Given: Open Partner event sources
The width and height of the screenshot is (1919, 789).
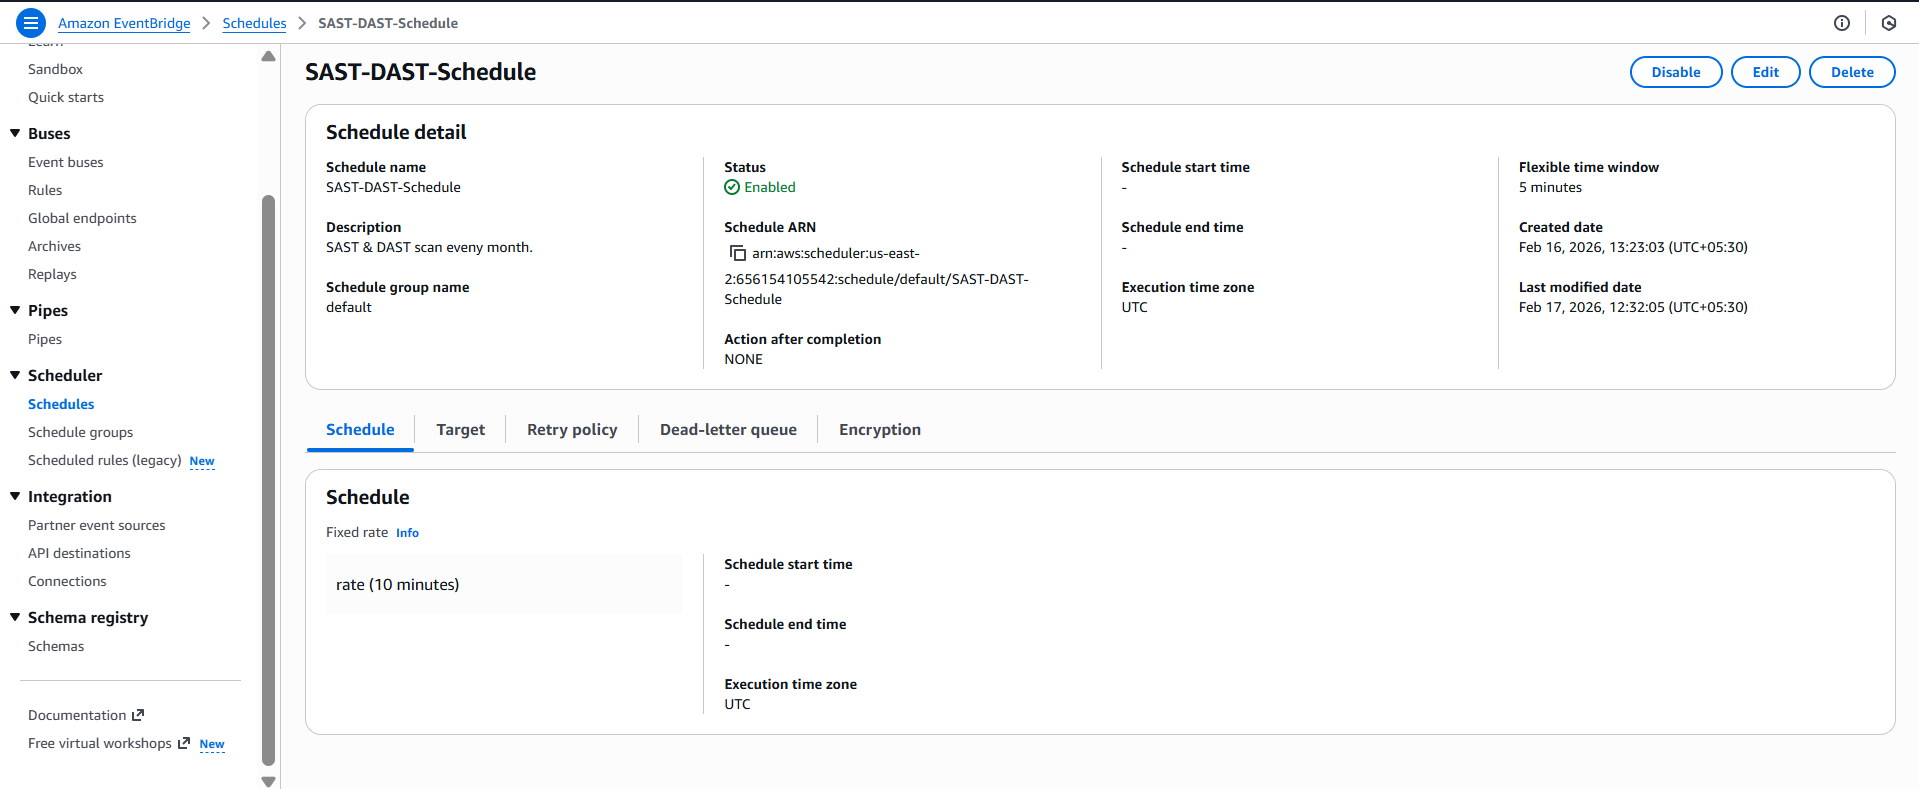Looking at the screenshot, I should coord(97,525).
